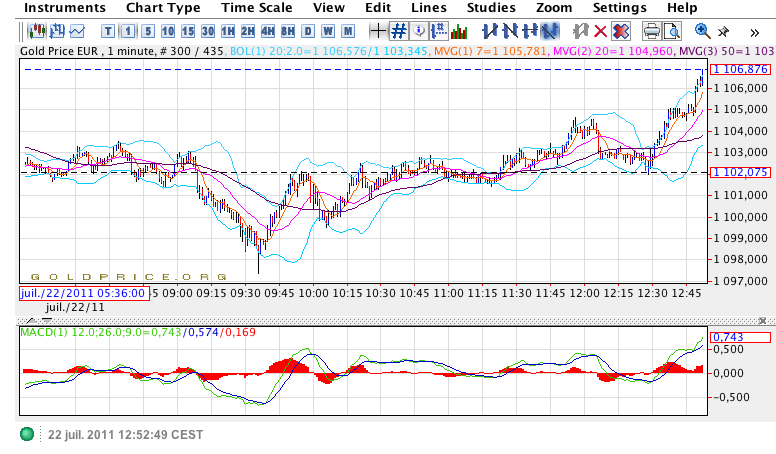Select the 1H timeframe button
Viewport: 776px width, 454px height.
[x=228, y=30]
